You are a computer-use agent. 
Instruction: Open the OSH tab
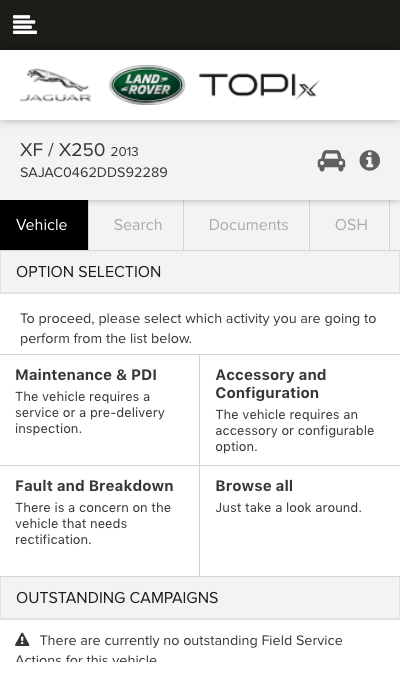click(351, 225)
